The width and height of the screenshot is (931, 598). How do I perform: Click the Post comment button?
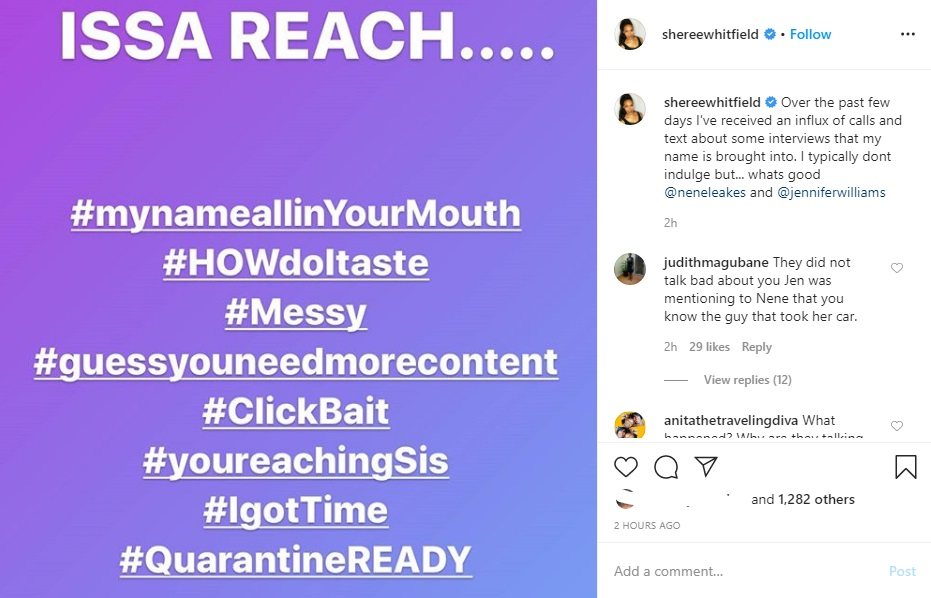coord(902,571)
